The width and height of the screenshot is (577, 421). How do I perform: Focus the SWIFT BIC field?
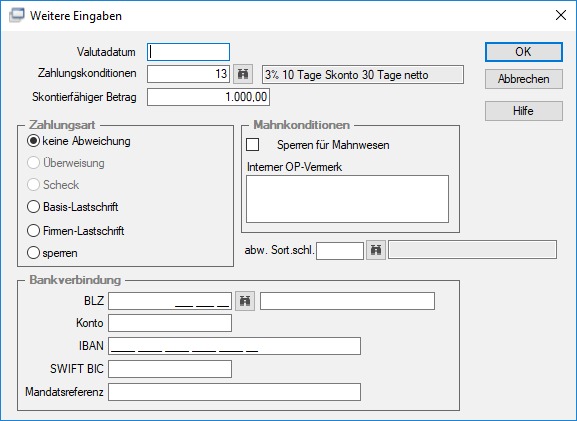(x=170, y=369)
